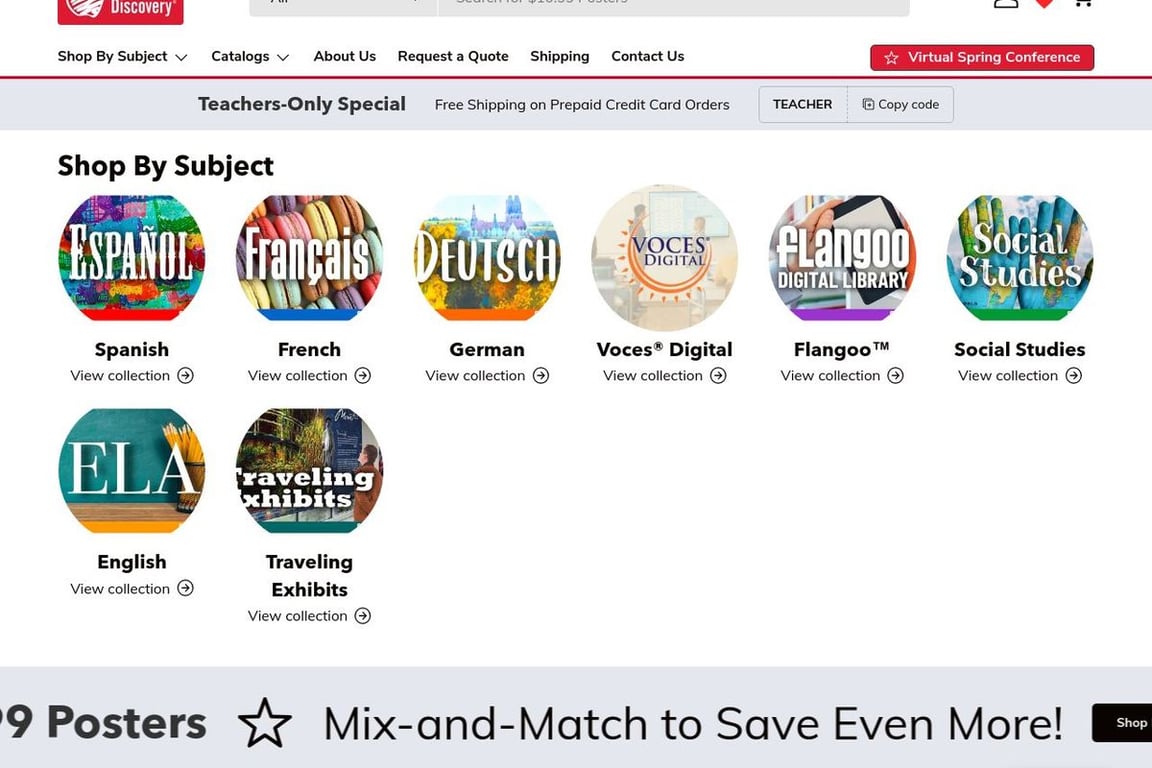This screenshot has height=768, width=1152.
Task: Open the Voces Digital thumbnail
Action: pyautogui.click(x=664, y=258)
